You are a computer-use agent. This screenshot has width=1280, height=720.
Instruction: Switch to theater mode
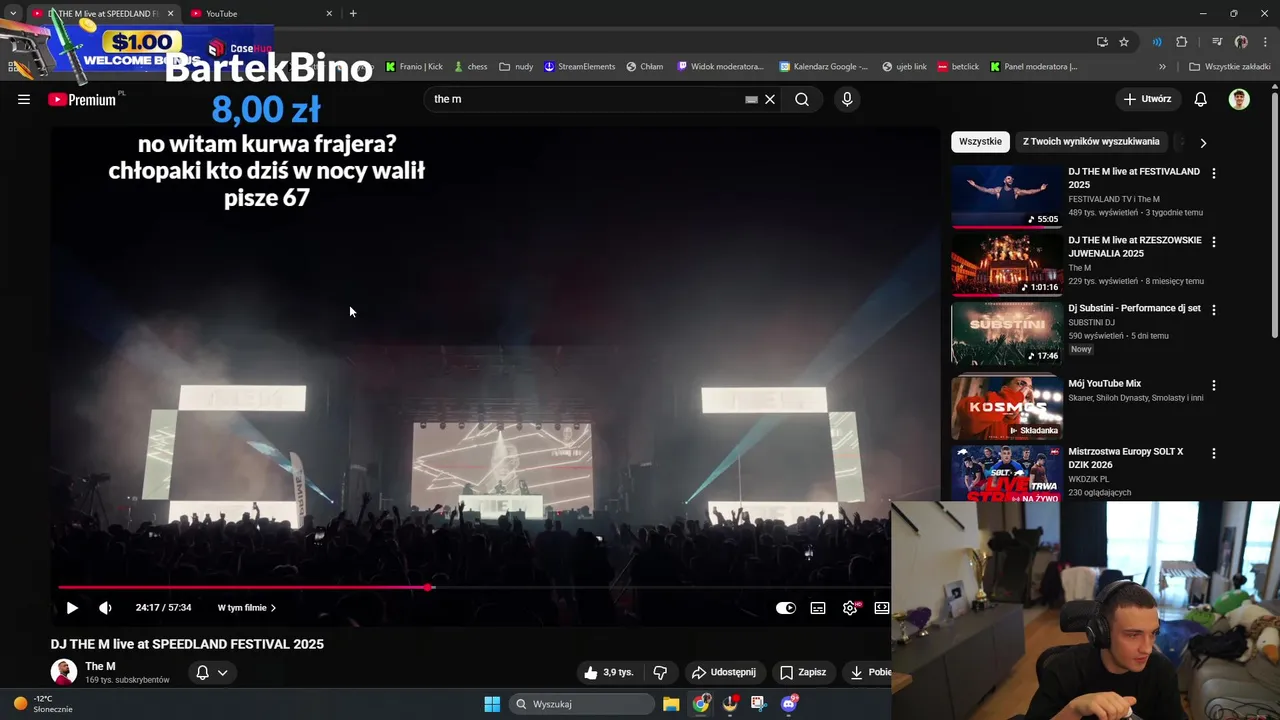click(x=881, y=608)
